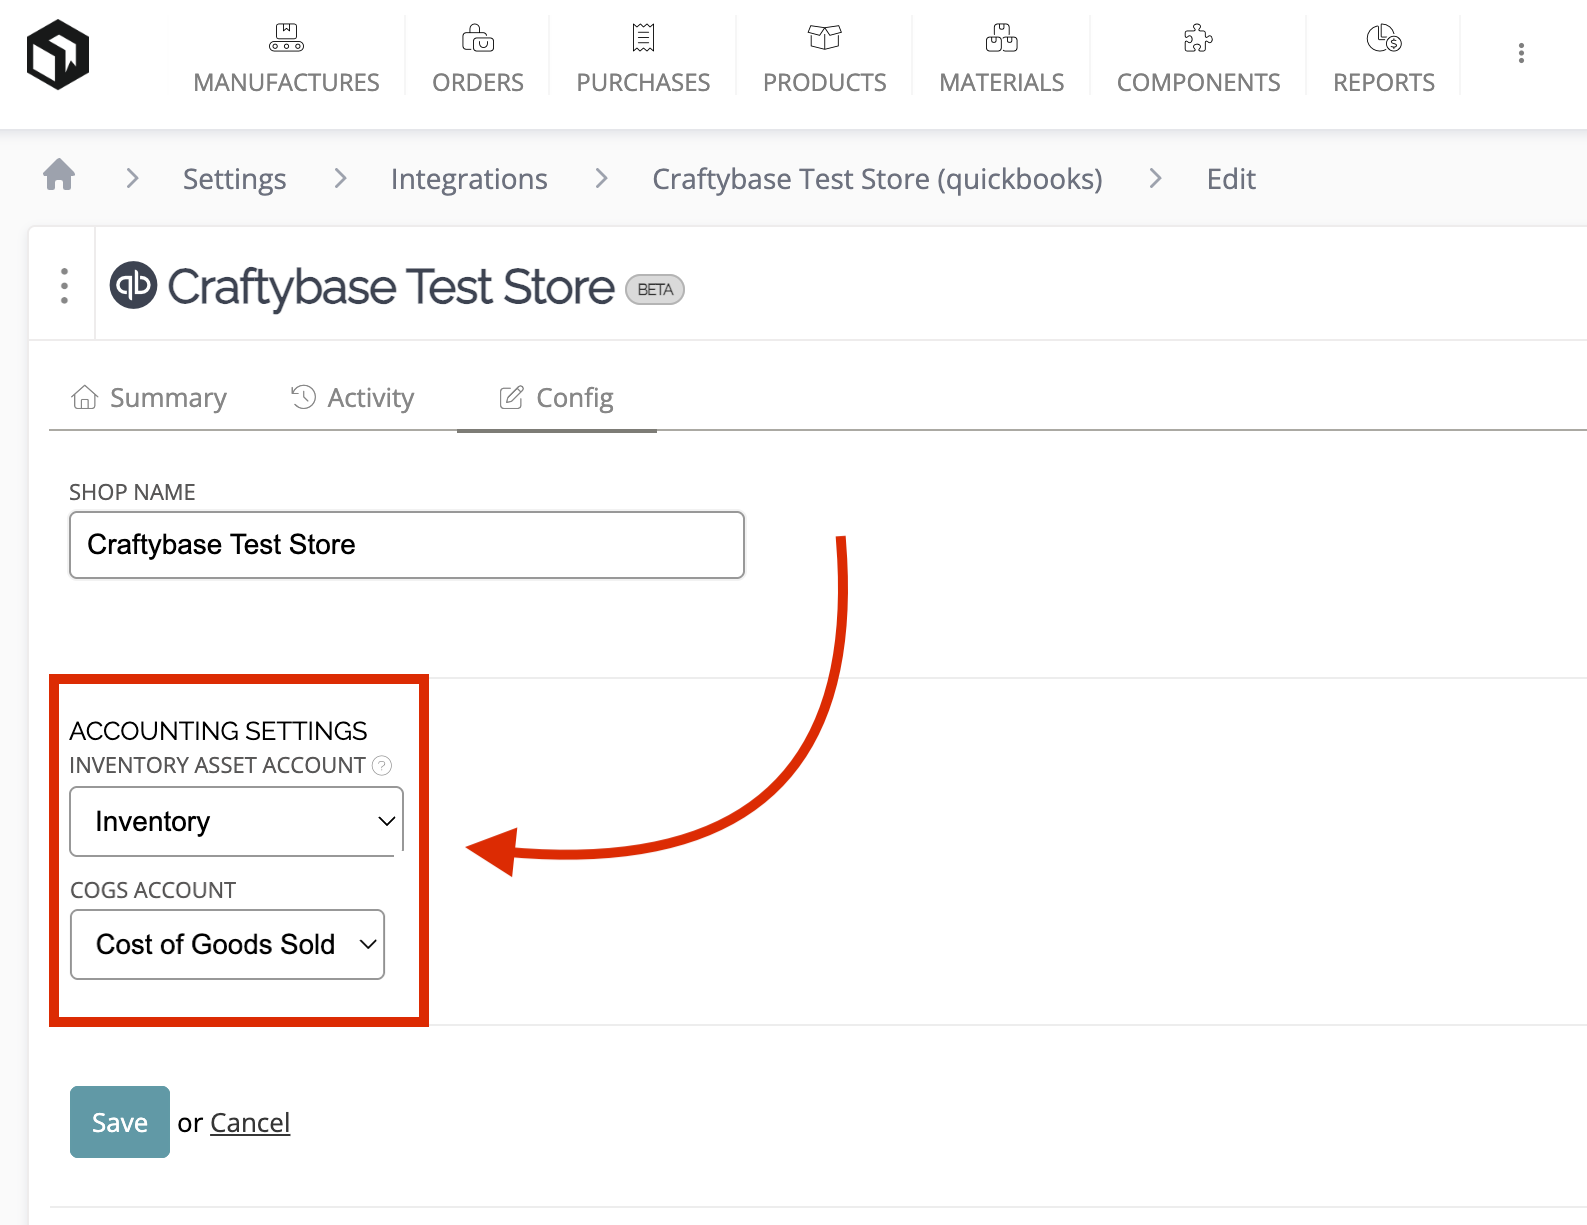Image resolution: width=1587 pixels, height=1225 pixels.
Task: Click the Accounting Settings heading
Action: pos(218,731)
